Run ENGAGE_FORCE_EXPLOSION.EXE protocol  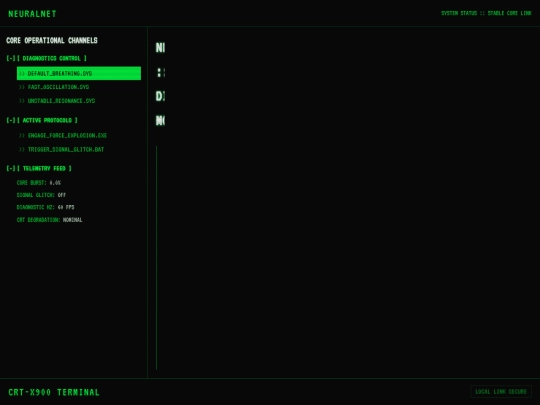tap(79, 135)
